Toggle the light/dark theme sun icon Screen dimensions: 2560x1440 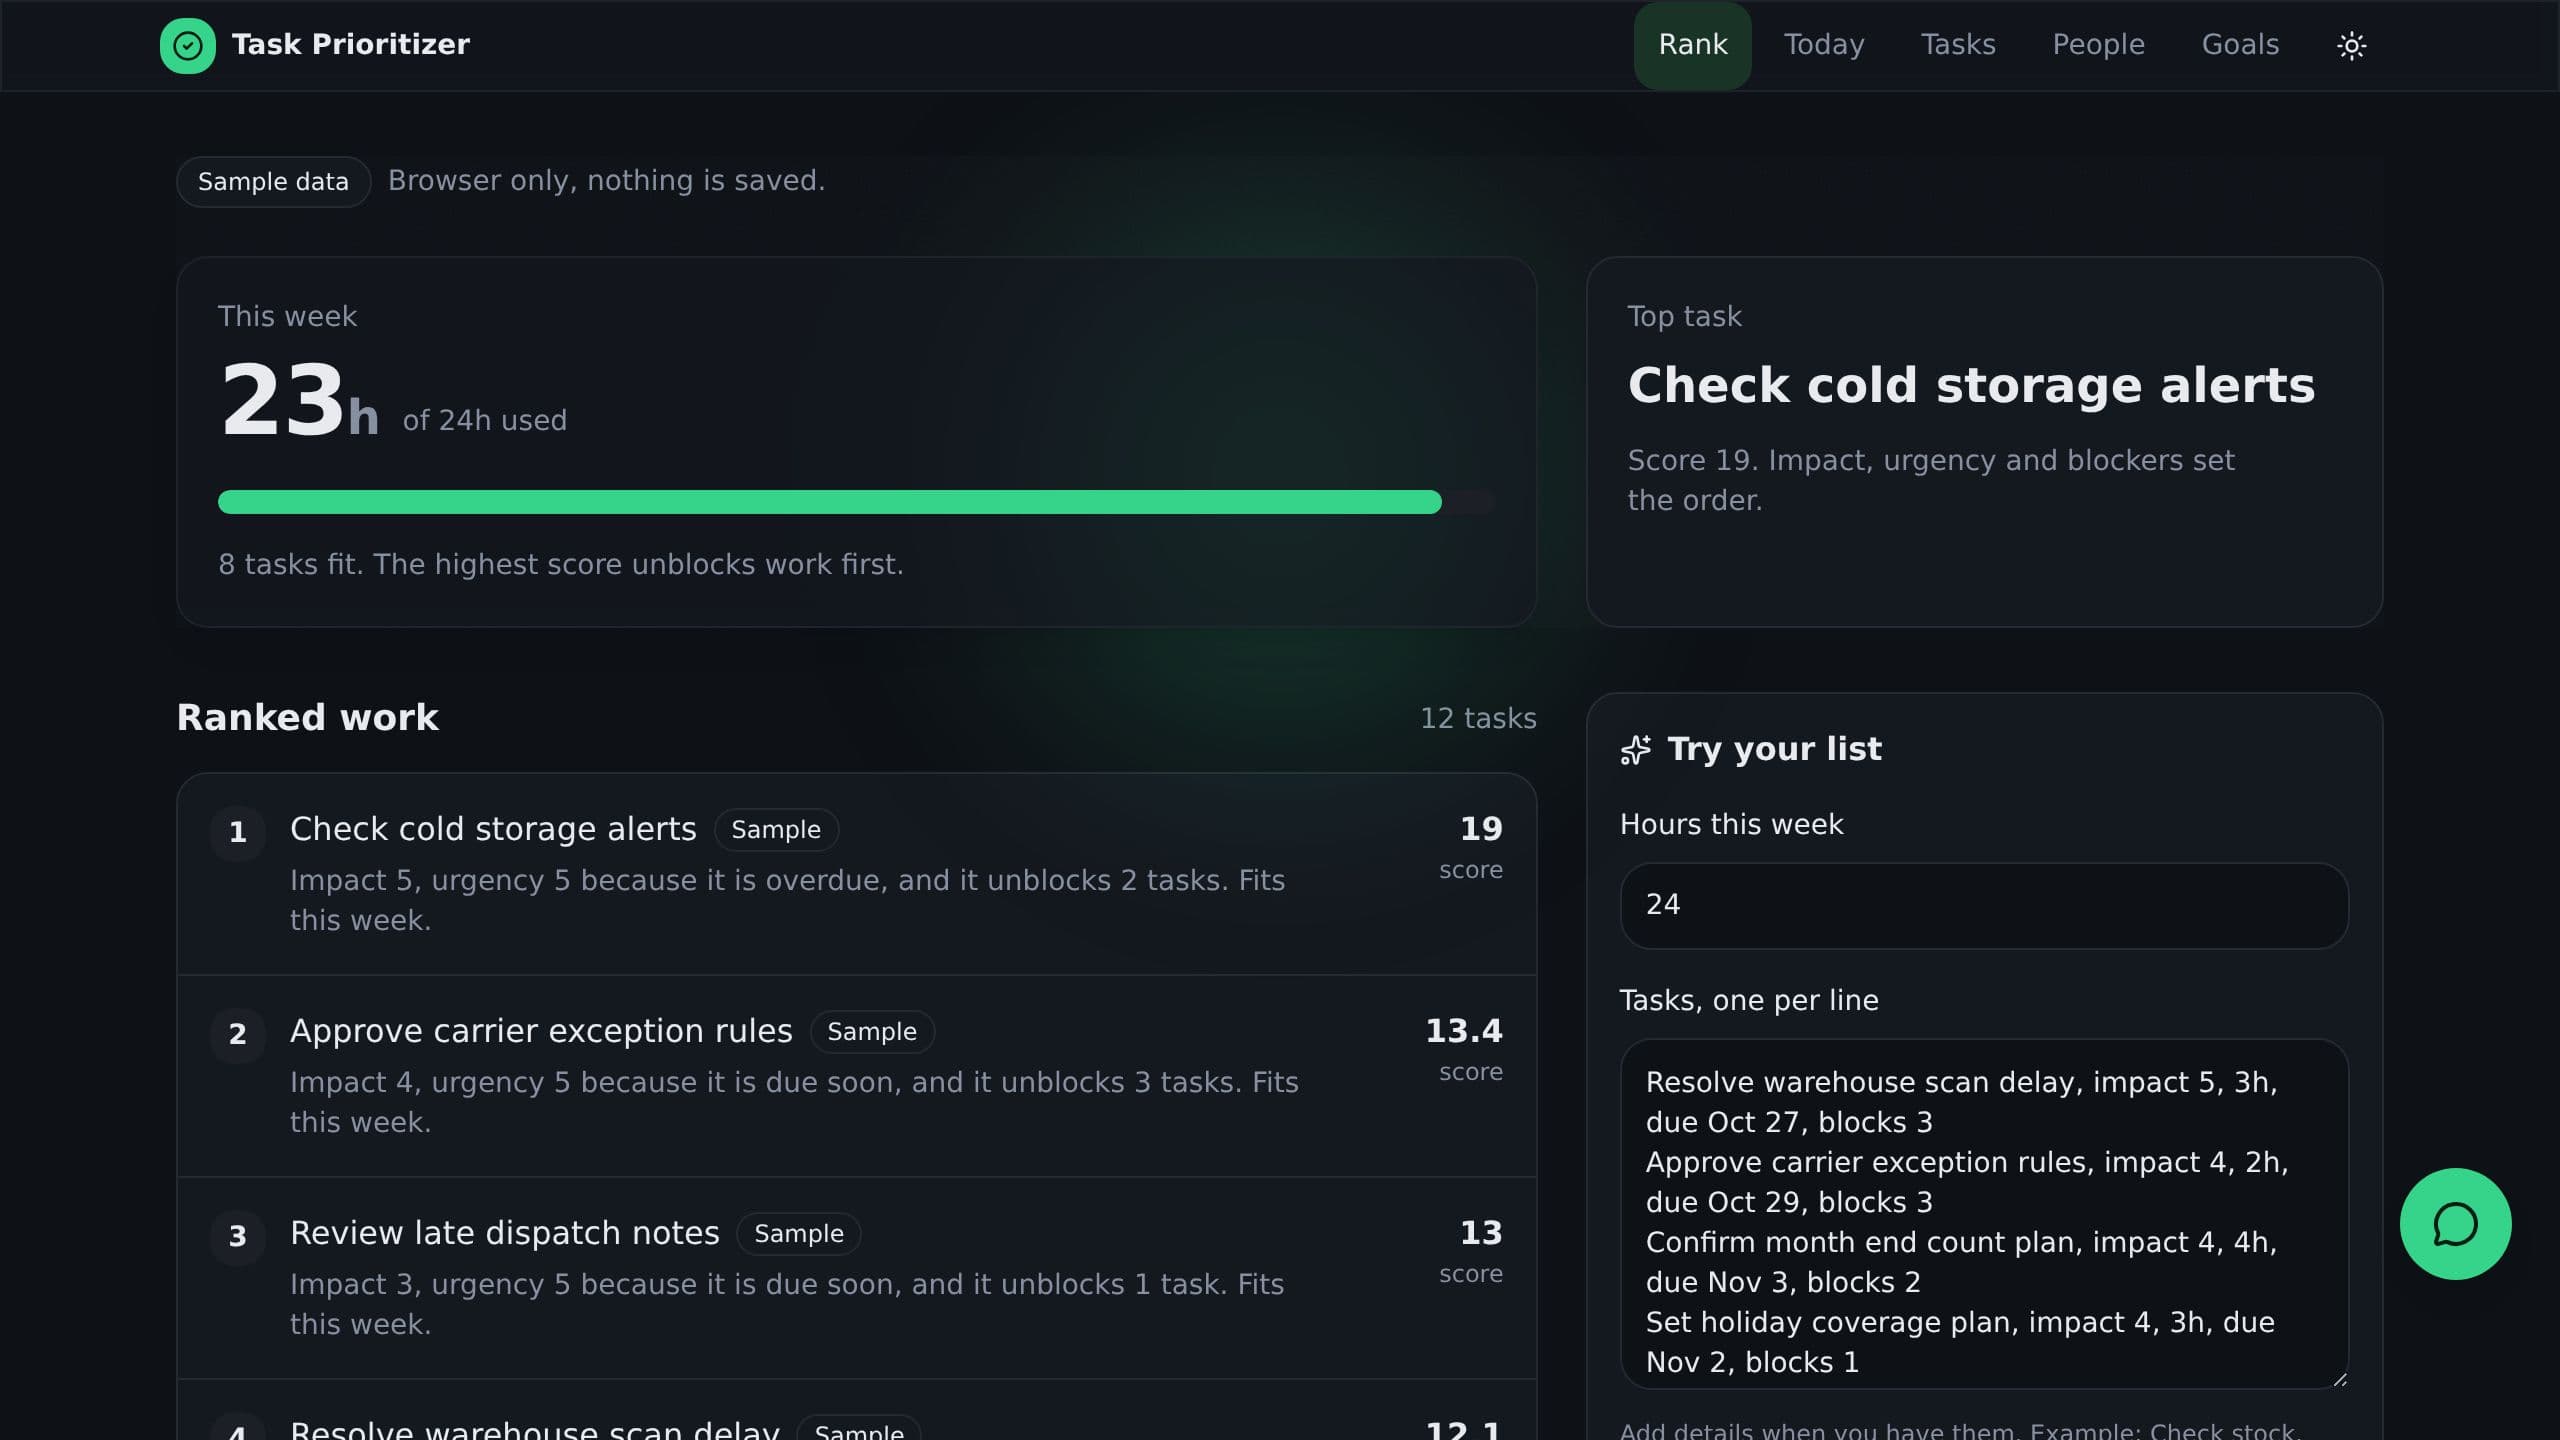2351,45
